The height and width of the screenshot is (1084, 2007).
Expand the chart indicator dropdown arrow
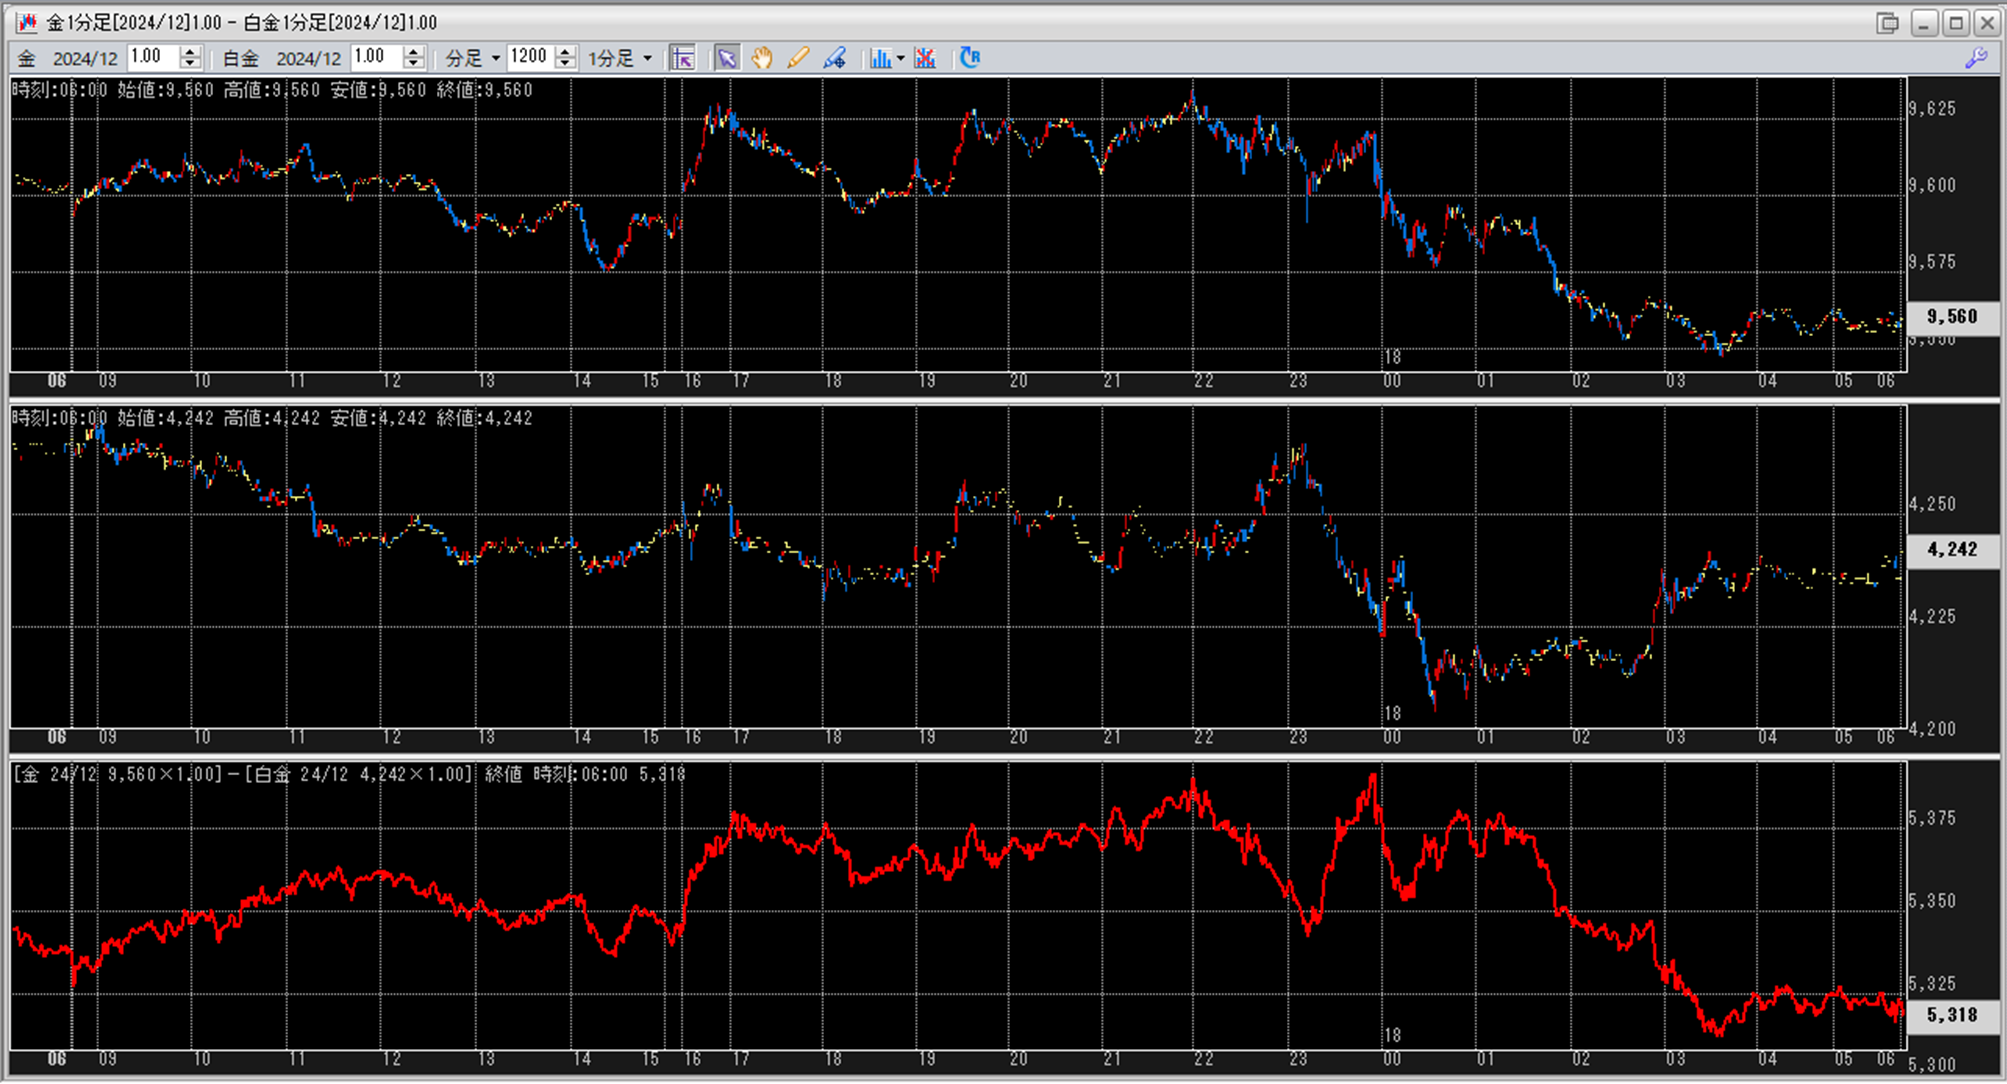[x=900, y=58]
